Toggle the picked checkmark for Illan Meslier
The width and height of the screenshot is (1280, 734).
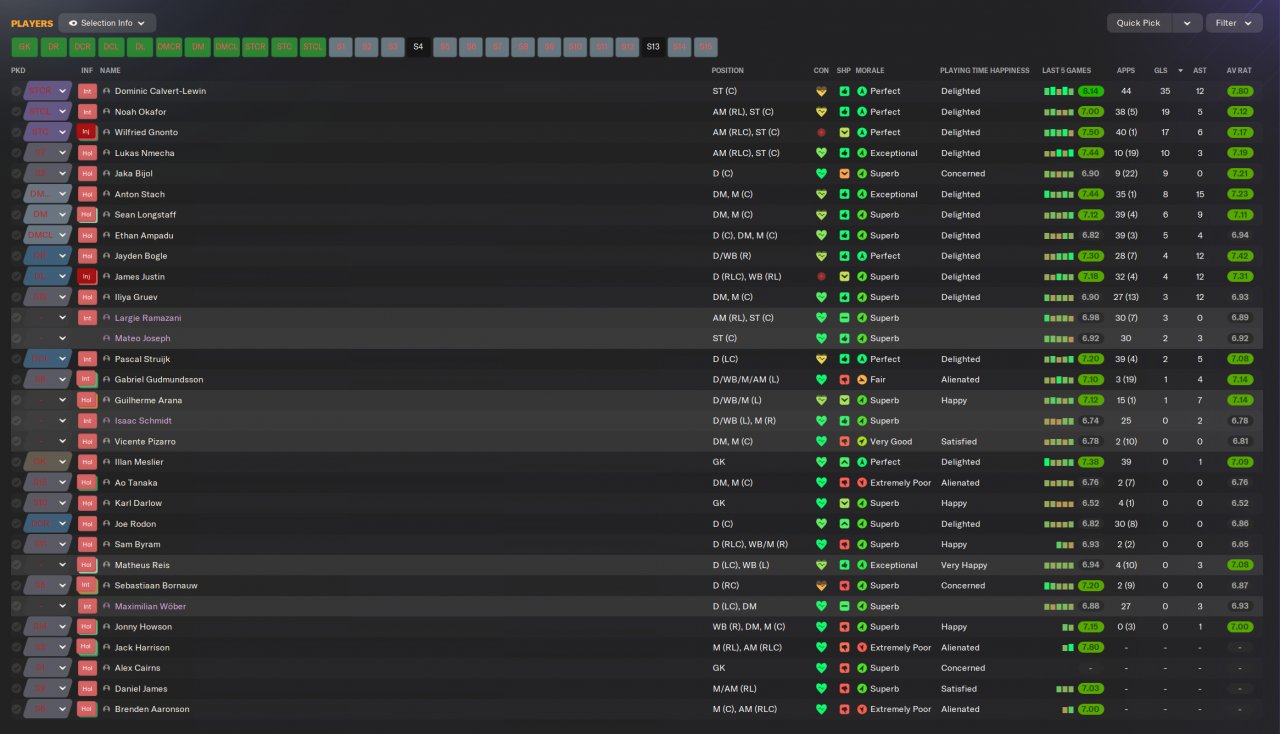[16, 462]
